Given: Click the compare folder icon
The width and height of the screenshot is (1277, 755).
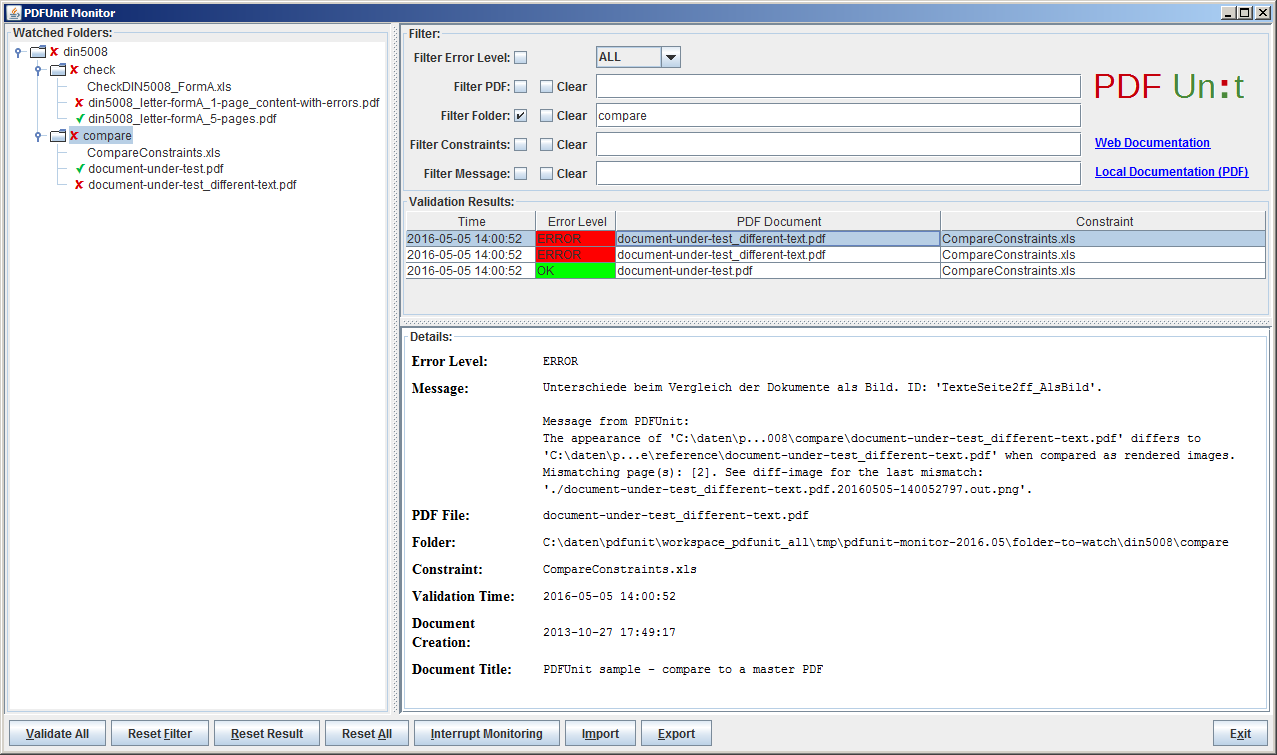Looking at the screenshot, I should tap(58, 136).
